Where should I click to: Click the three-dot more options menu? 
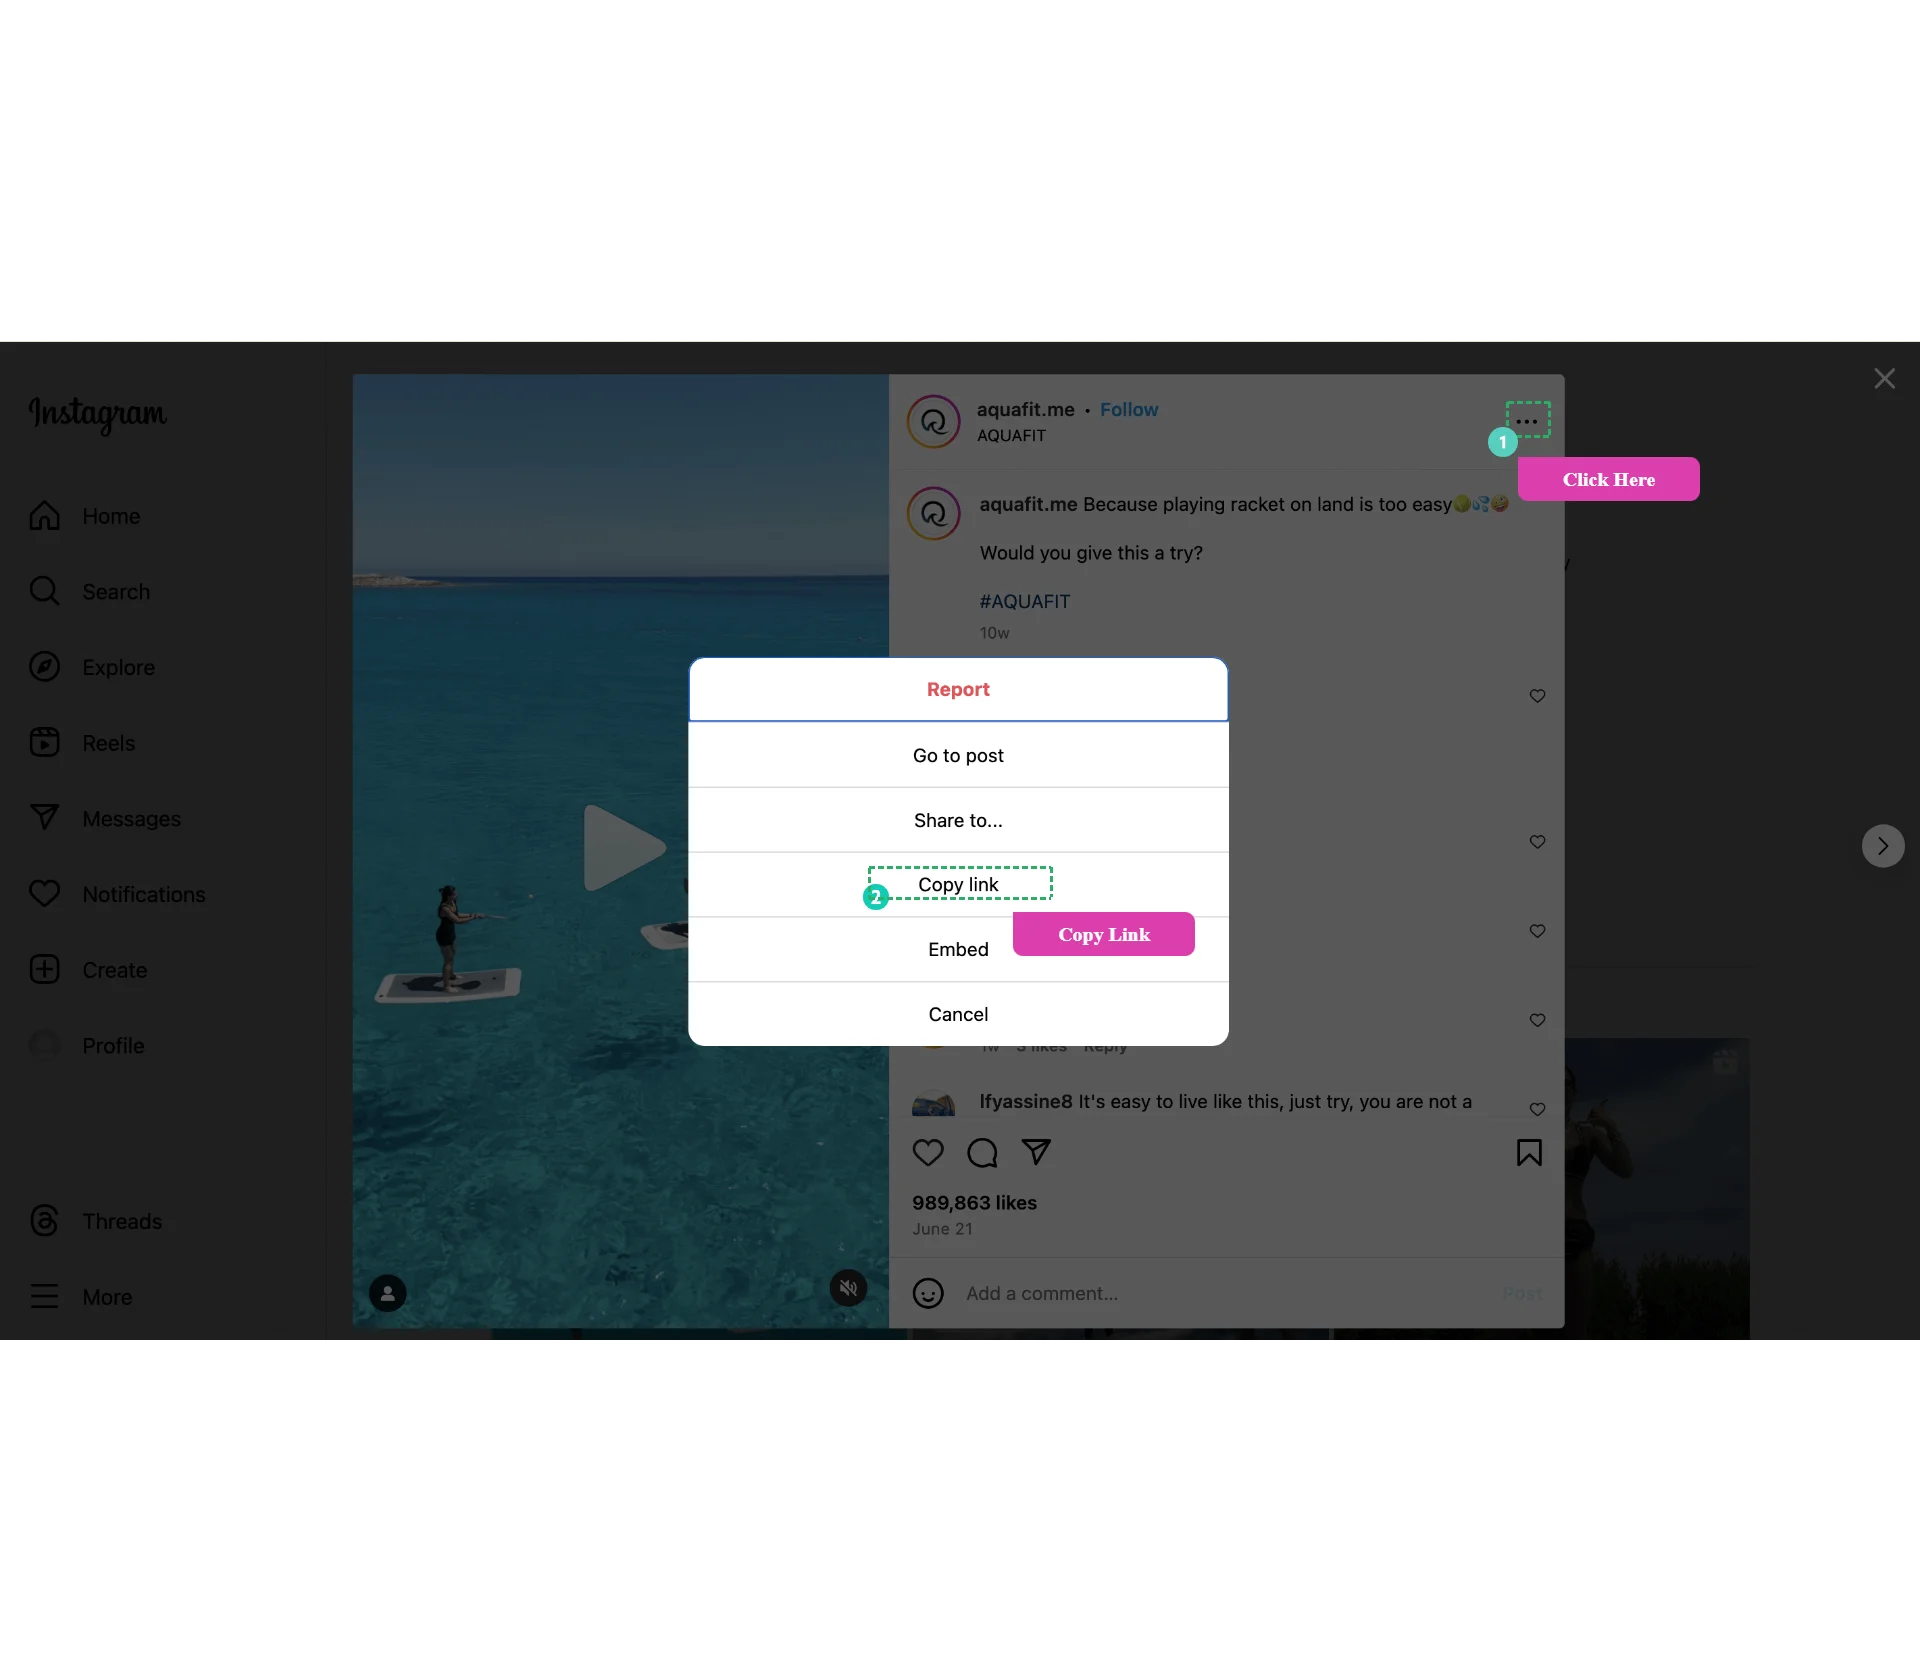(x=1527, y=420)
